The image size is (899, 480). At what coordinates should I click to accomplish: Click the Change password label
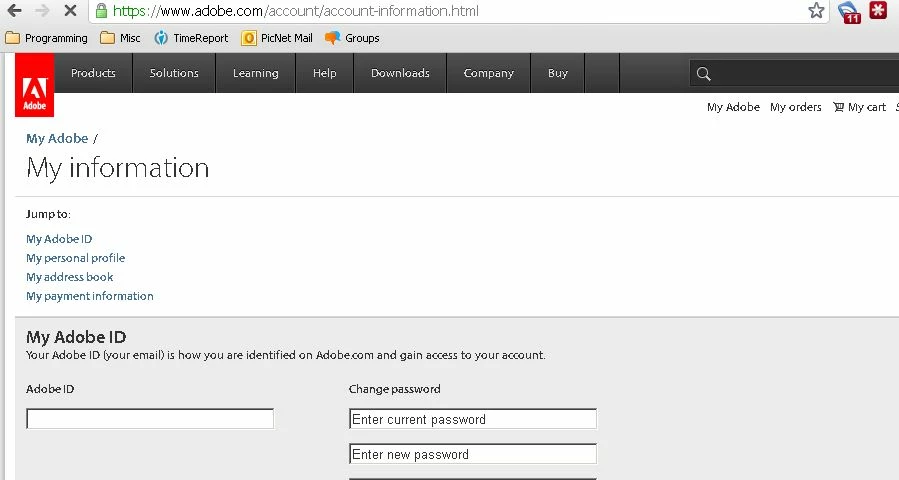tap(394, 389)
